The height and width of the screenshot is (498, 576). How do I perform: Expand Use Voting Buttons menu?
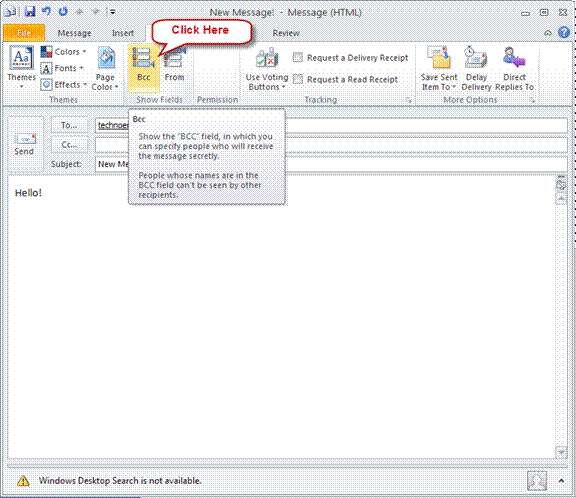point(267,69)
